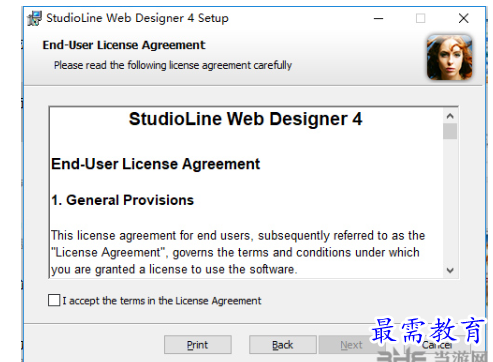Click the '1. General Provisions' heading
493x362 pixels.
click(x=122, y=200)
